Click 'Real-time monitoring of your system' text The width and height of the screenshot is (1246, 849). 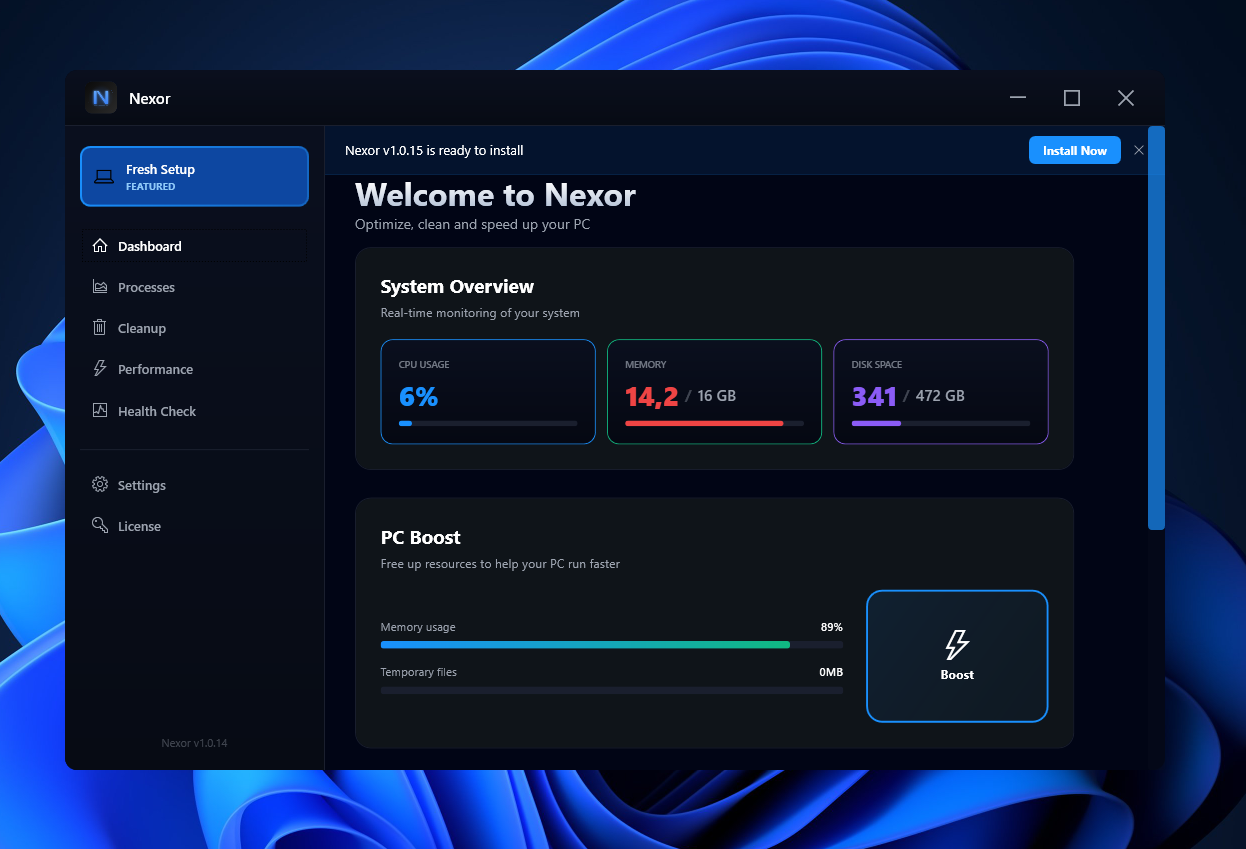pyautogui.click(x=480, y=313)
